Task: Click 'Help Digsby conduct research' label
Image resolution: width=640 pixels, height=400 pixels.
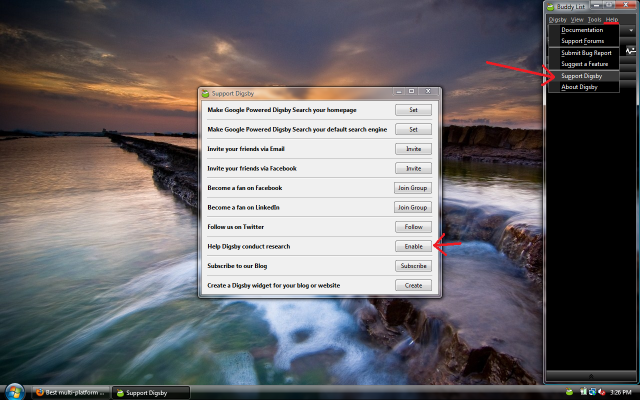Action: point(249,247)
